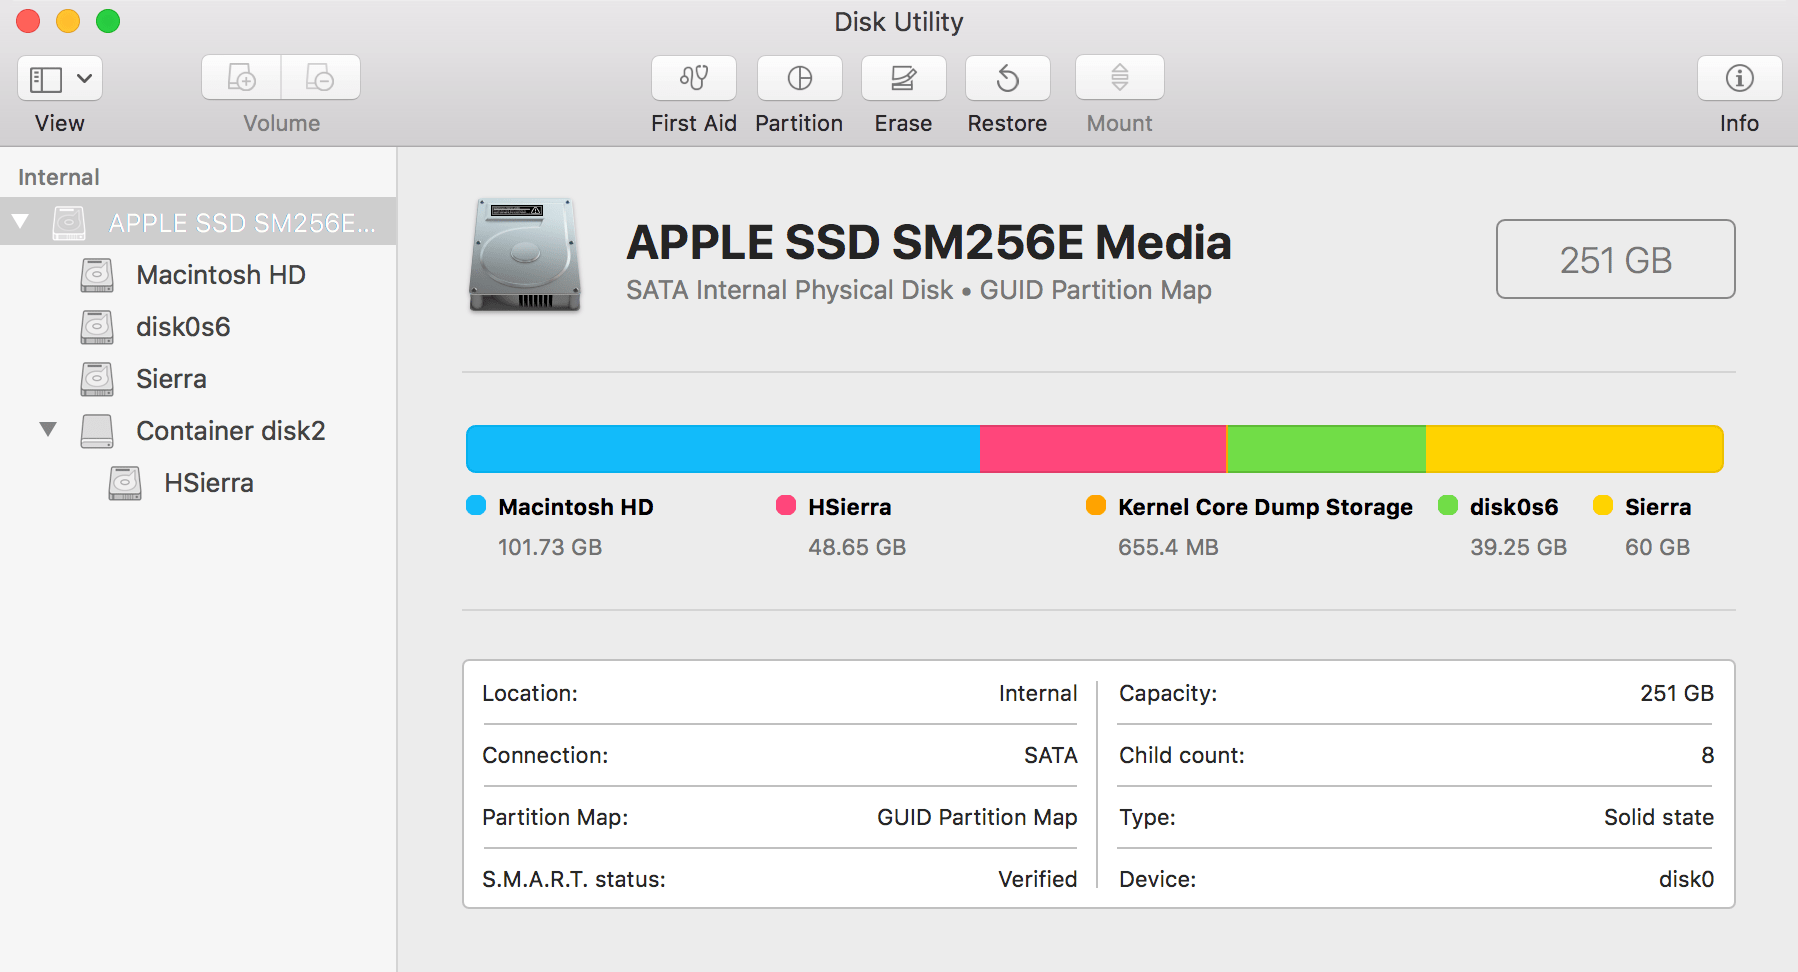The height and width of the screenshot is (972, 1798).
Task: Click the red close window button
Action: click(28, 21)
